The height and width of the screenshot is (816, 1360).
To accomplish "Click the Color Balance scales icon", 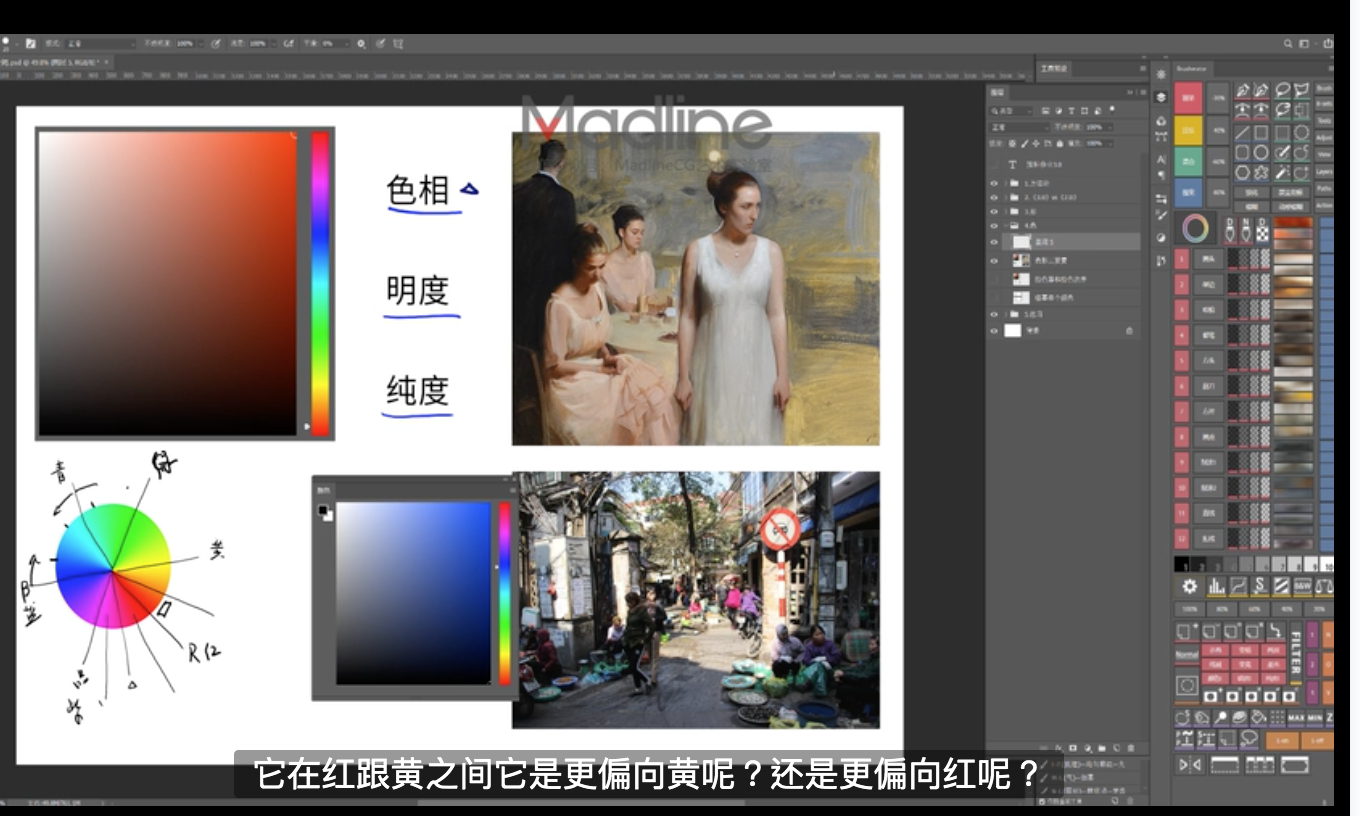I will point(1324,586).
